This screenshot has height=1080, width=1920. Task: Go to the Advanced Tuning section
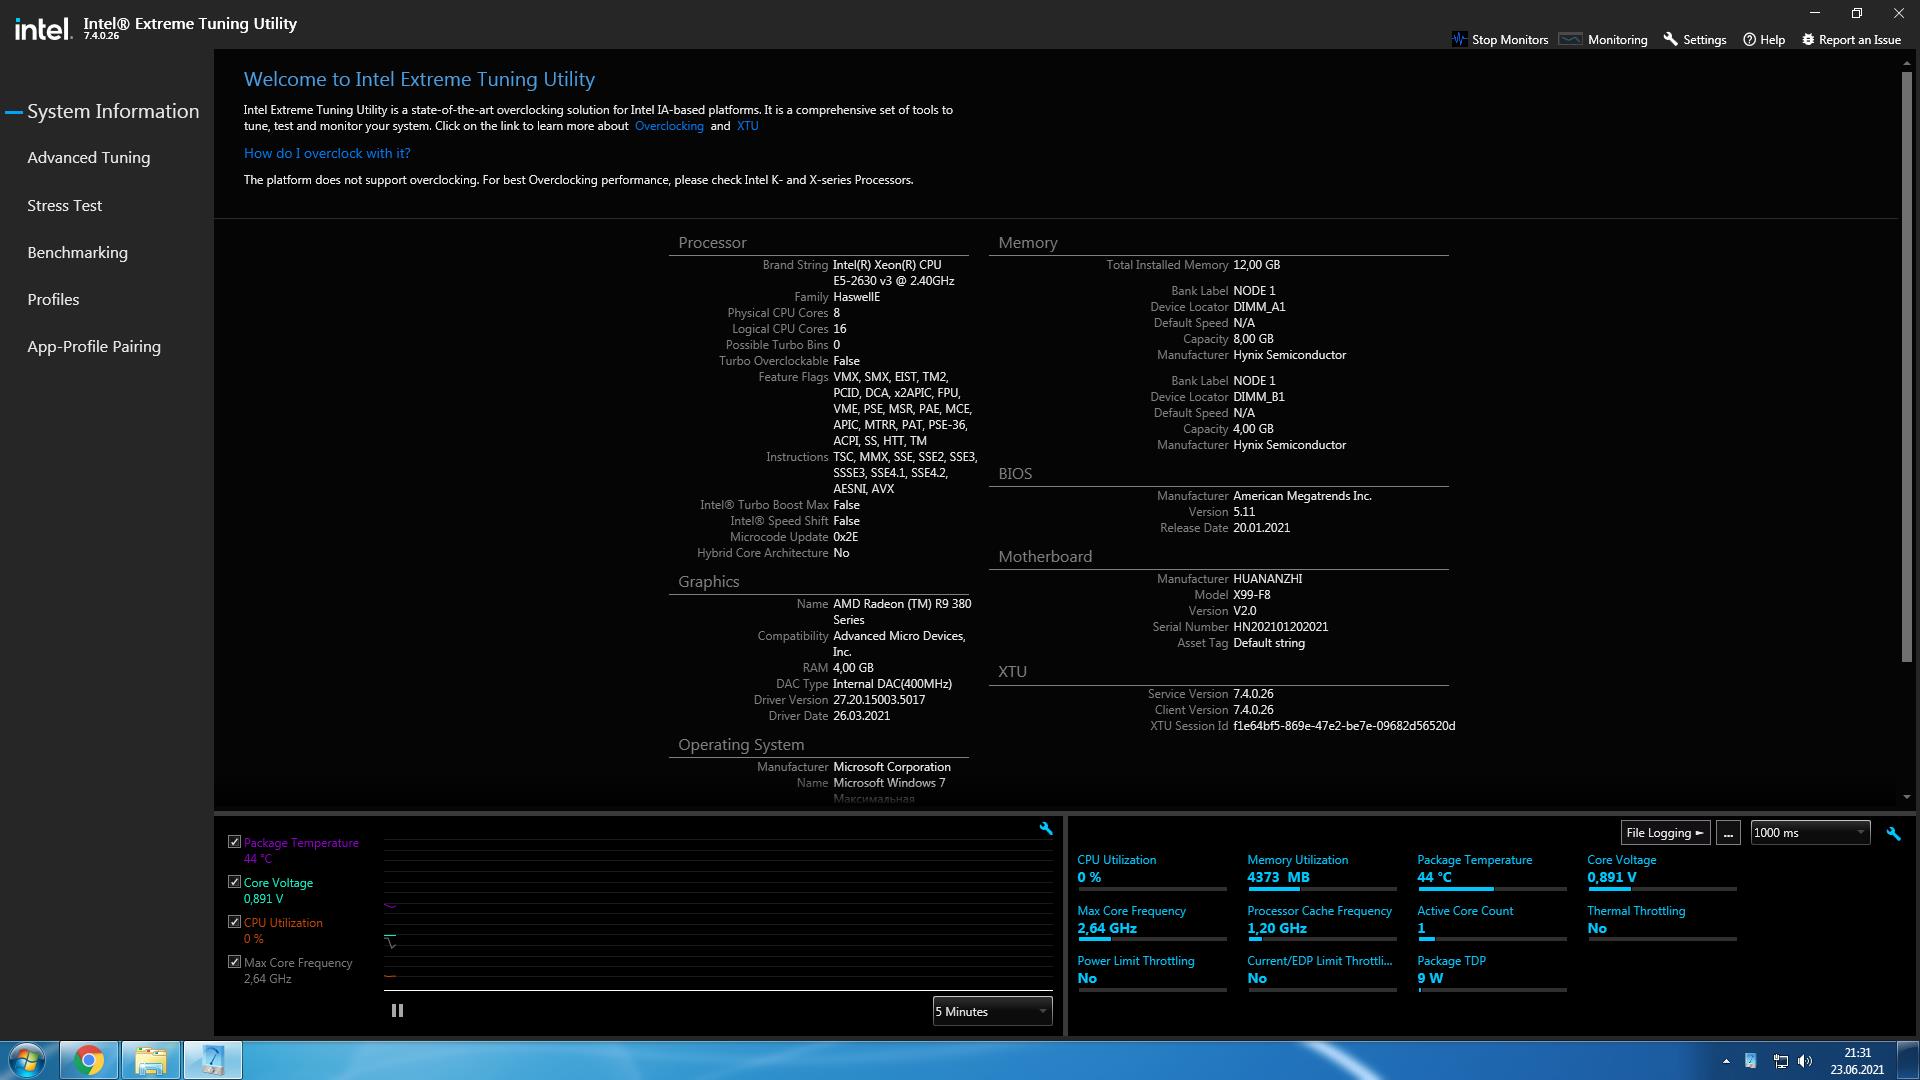(x=89, y=158)
